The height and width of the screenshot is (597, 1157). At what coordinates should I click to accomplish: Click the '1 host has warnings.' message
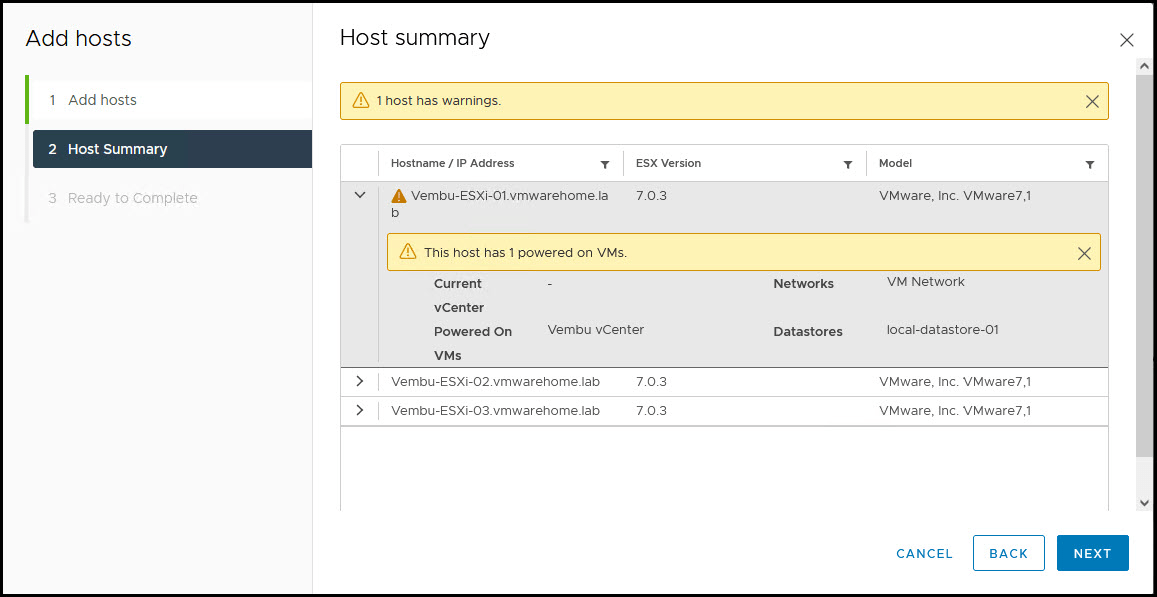tap(439, 100)
